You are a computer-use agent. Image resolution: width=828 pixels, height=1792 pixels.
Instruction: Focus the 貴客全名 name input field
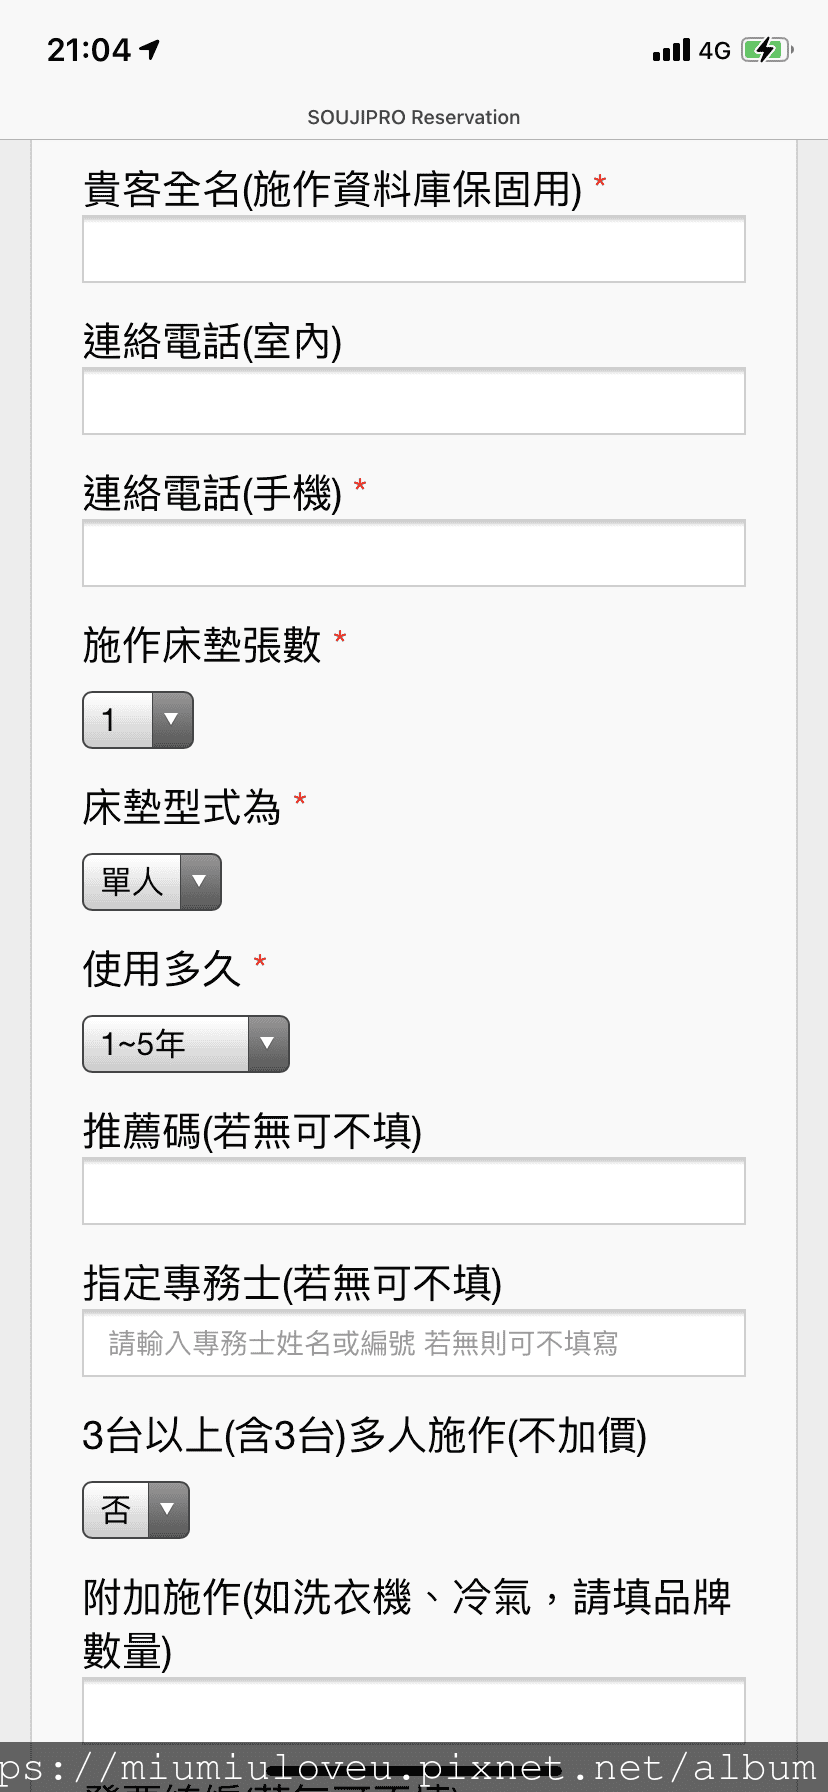click(x=414, y=249)
